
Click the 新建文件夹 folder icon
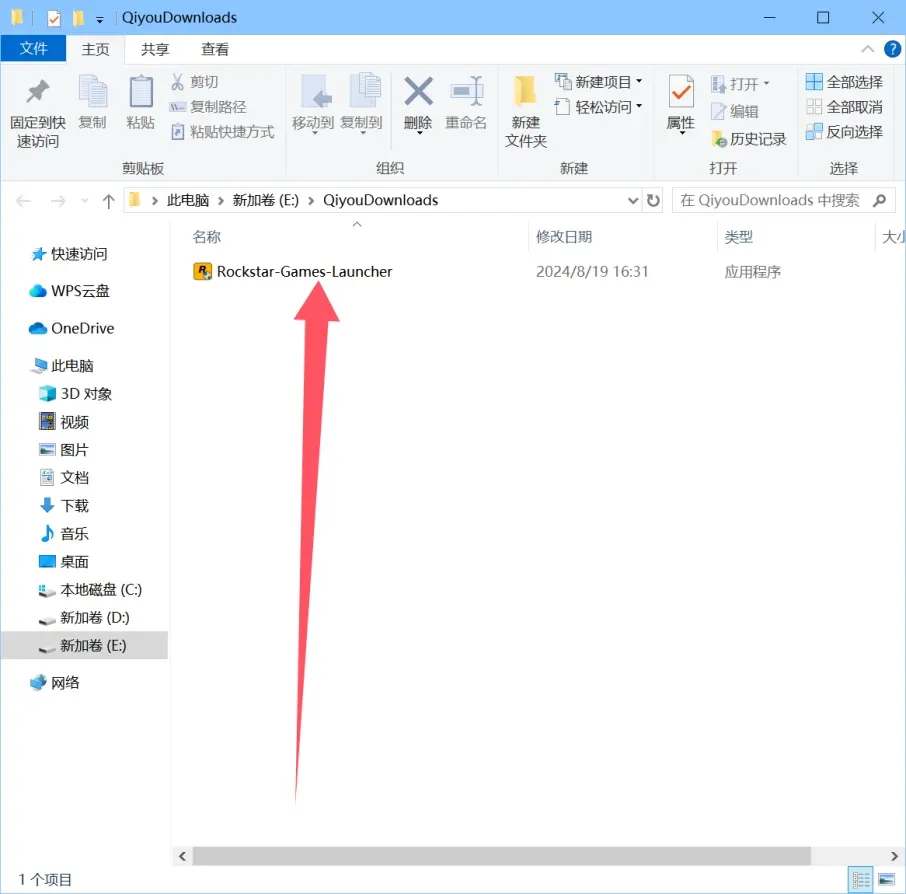pos(525,92)
